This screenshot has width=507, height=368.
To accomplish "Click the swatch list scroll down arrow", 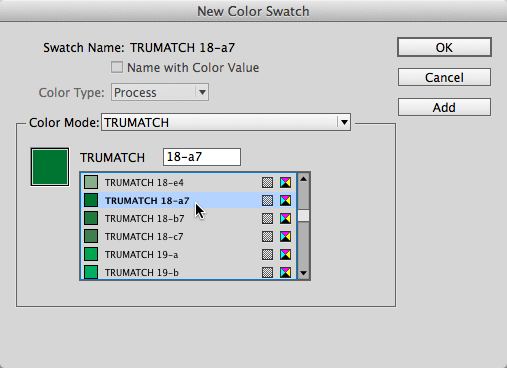I will (x=303, y=273).
